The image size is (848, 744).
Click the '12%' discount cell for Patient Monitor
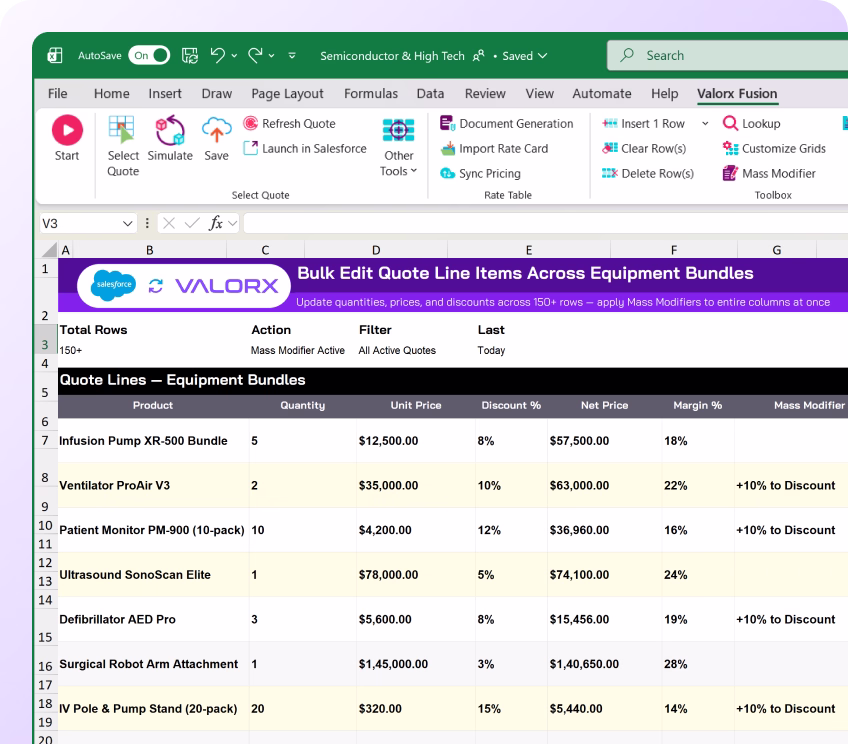tap(511, 530)
